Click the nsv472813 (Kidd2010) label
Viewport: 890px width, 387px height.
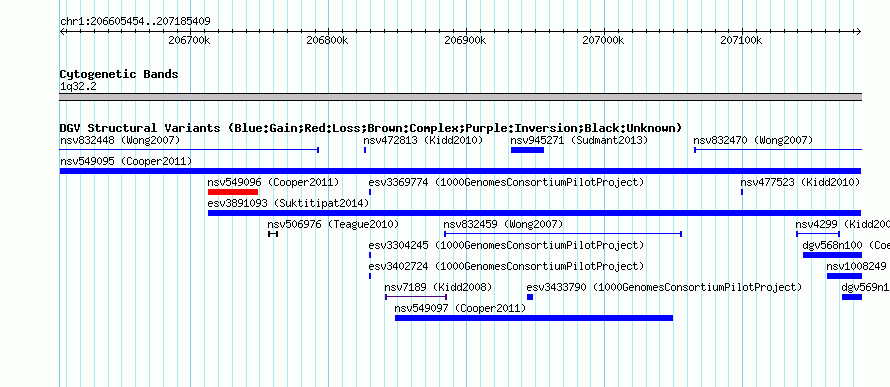[423, 140]
